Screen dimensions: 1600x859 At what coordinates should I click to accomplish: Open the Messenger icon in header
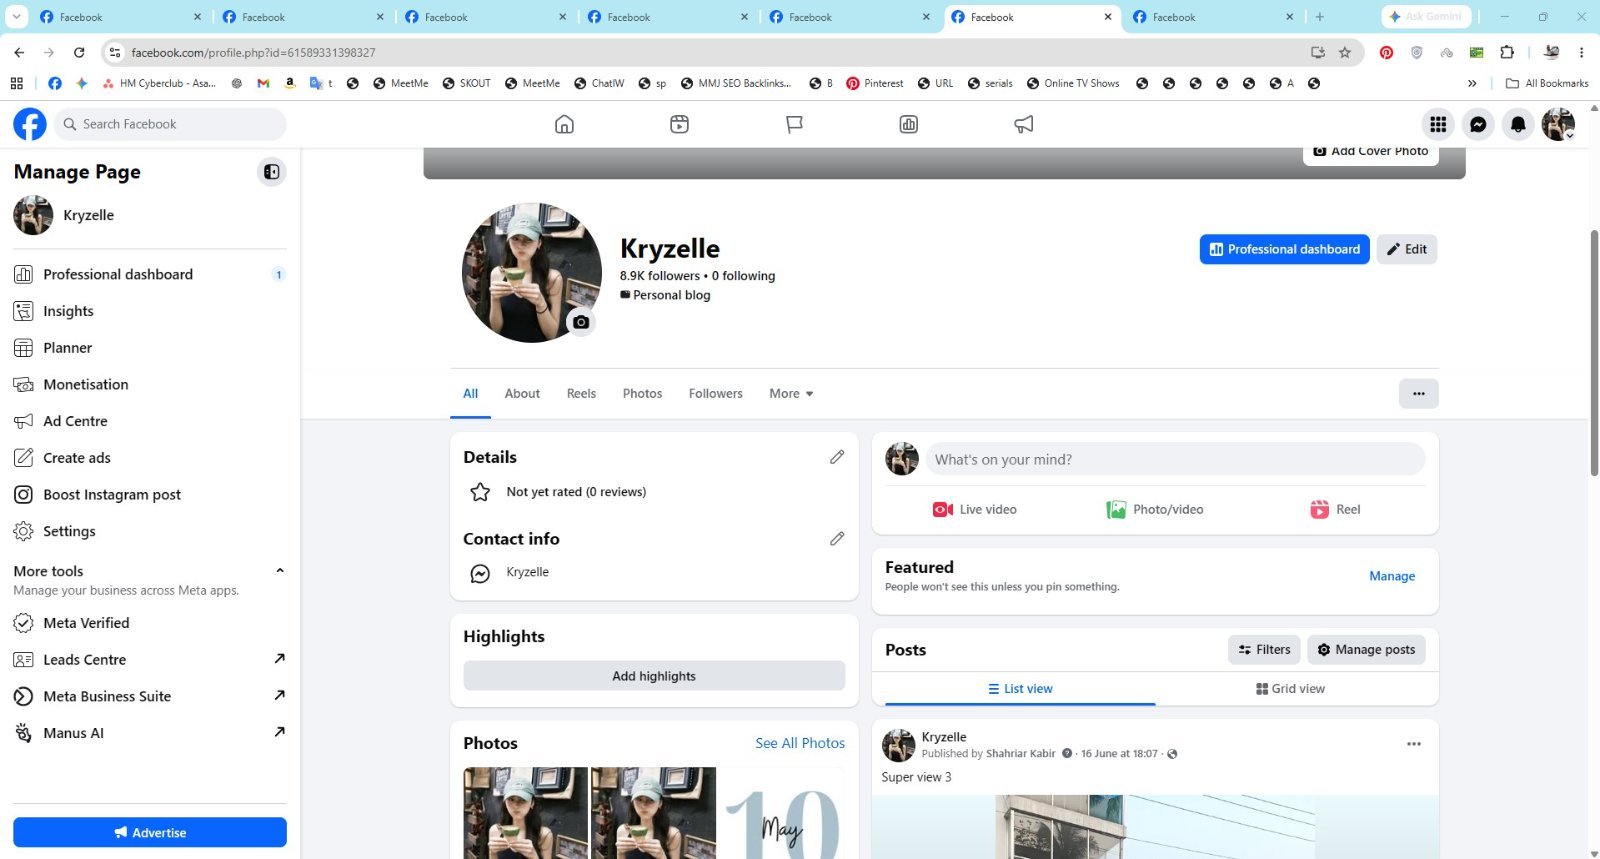[1478, 124]
